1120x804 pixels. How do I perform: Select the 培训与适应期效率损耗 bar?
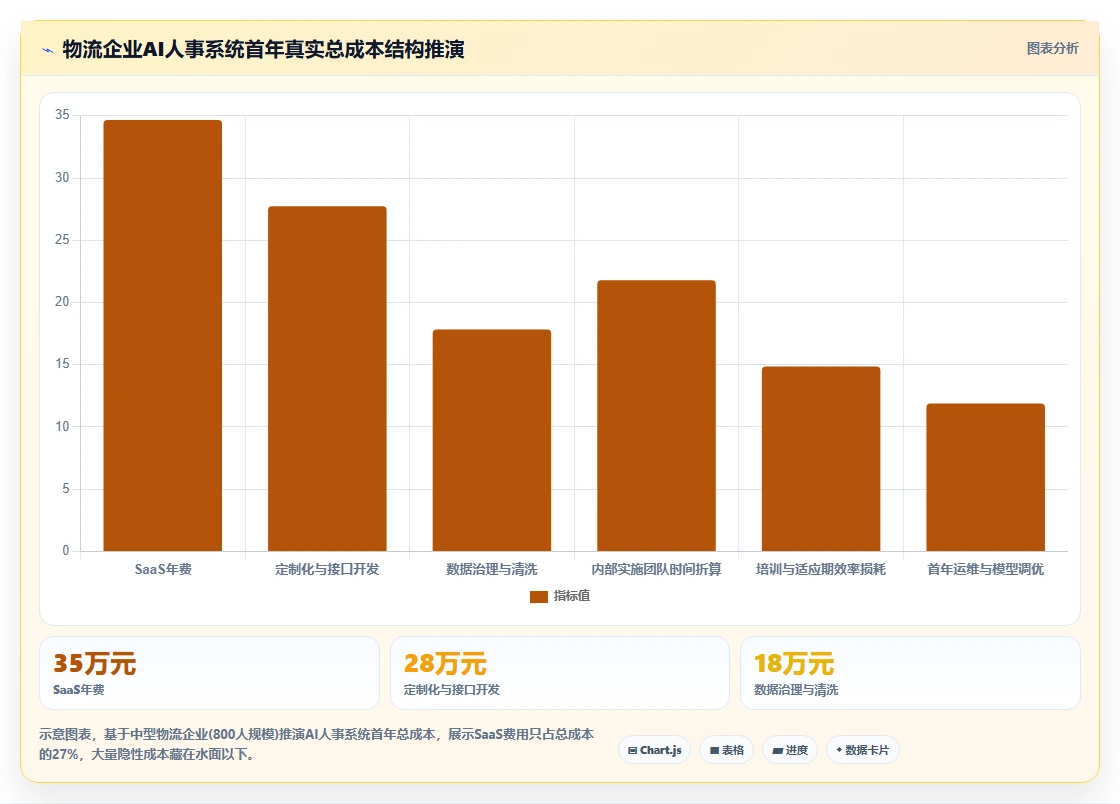(821, 458)
